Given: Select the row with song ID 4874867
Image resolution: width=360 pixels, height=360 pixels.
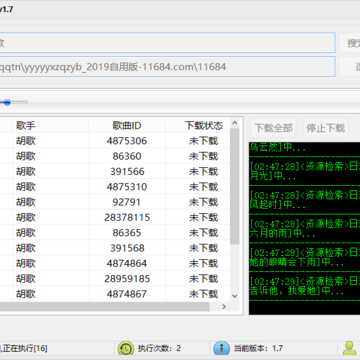Looking at the screenshot, I should 115,294.
